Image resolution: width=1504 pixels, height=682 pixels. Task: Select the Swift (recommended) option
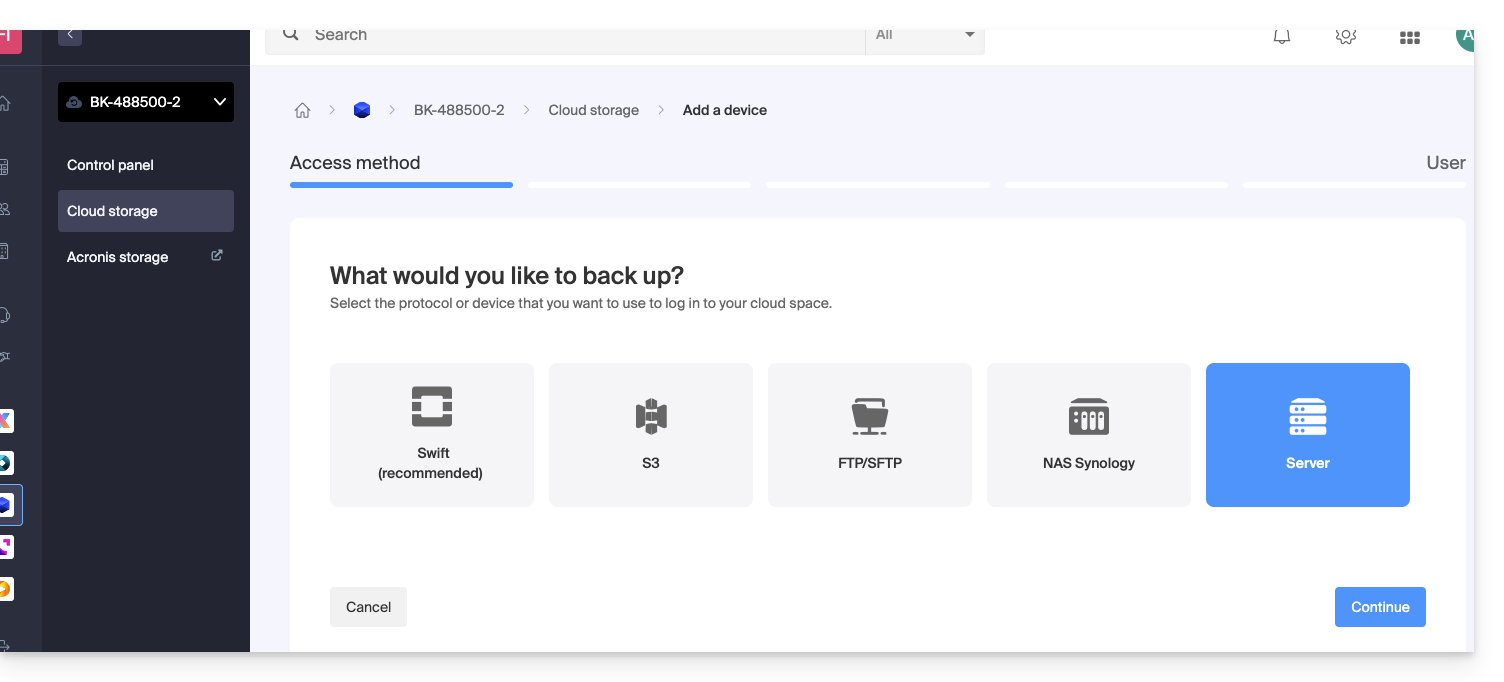(x=431, y=435)
